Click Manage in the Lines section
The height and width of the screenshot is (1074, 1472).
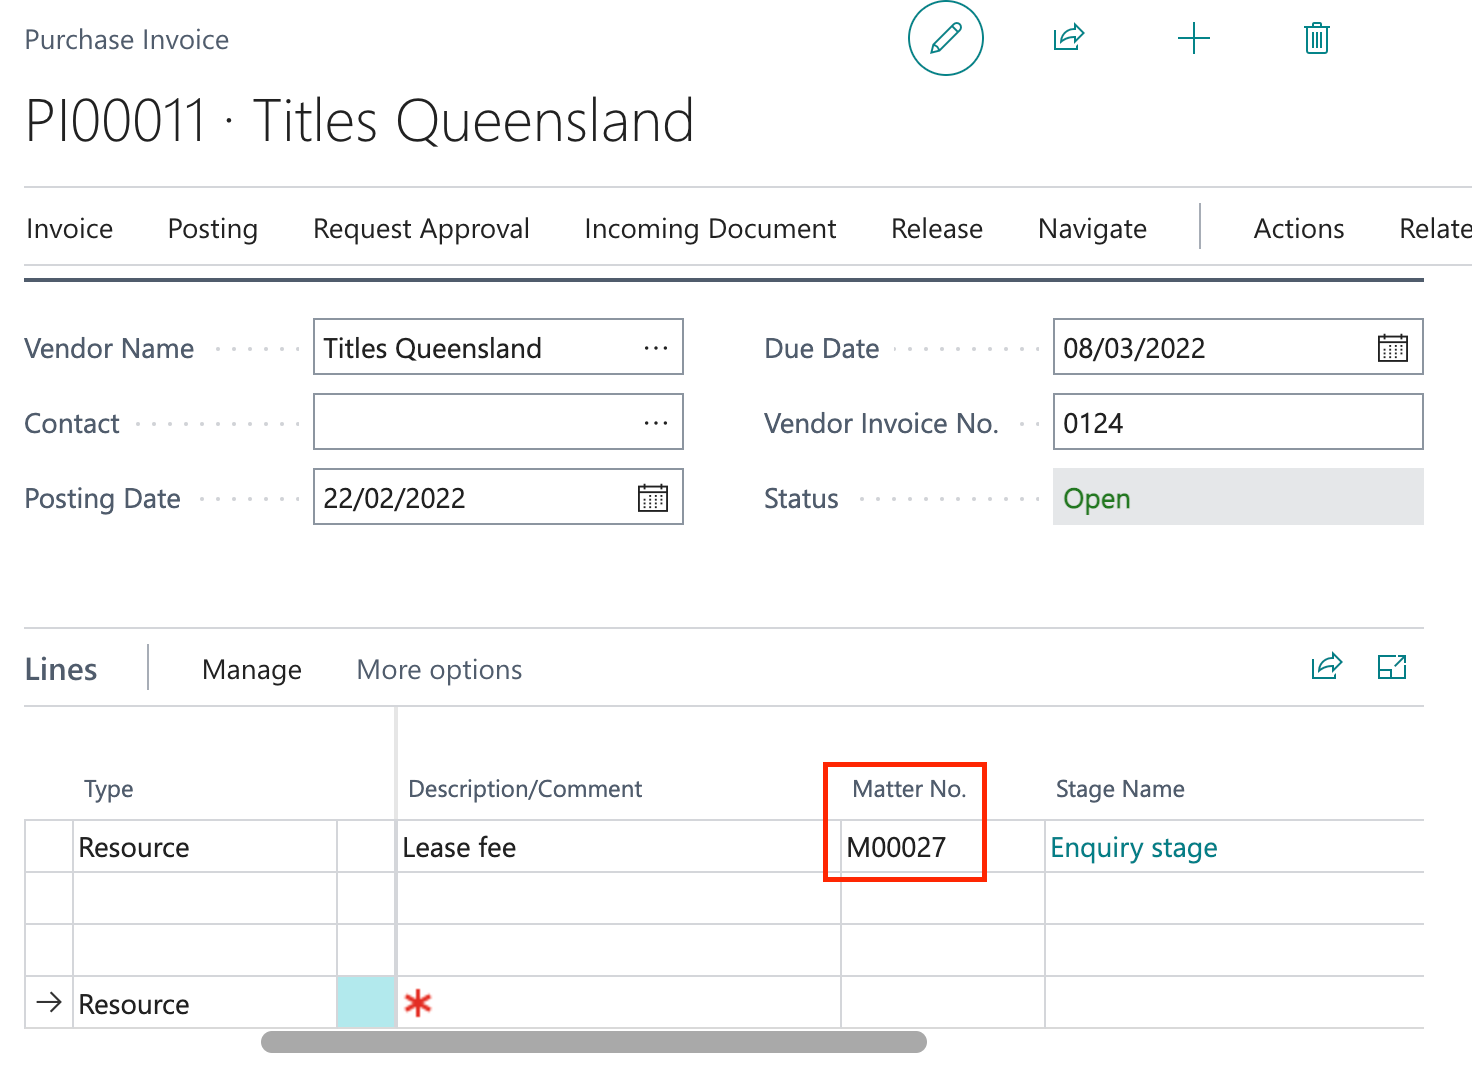click(252, 670)
